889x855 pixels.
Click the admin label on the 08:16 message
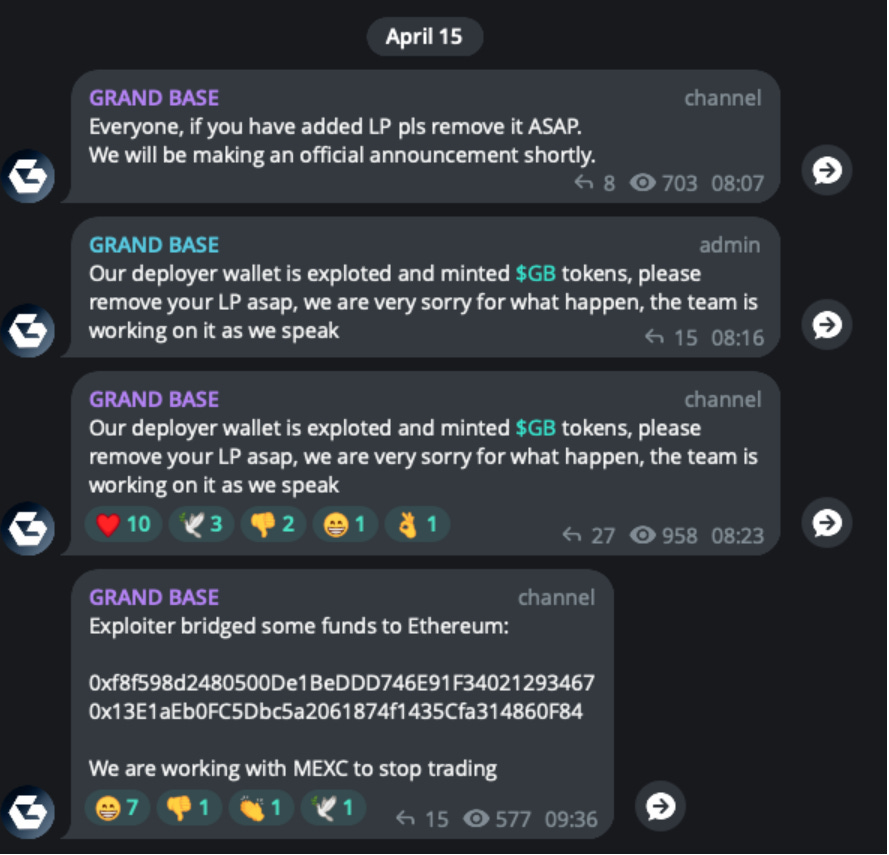[731, 244]
